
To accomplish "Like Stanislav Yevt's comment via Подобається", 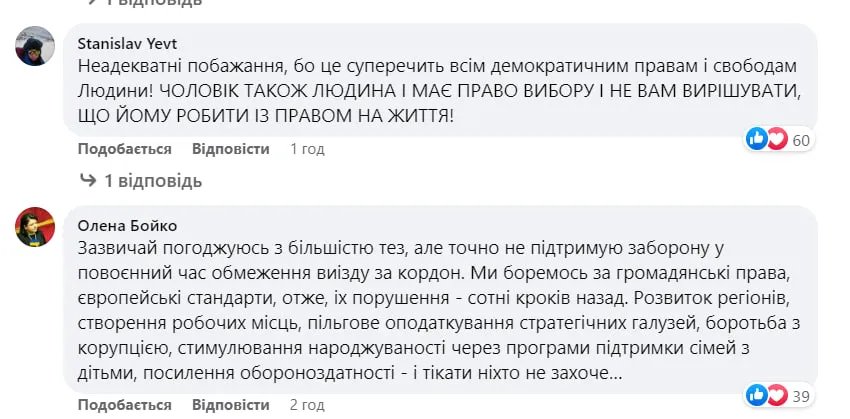I will 124,149.
